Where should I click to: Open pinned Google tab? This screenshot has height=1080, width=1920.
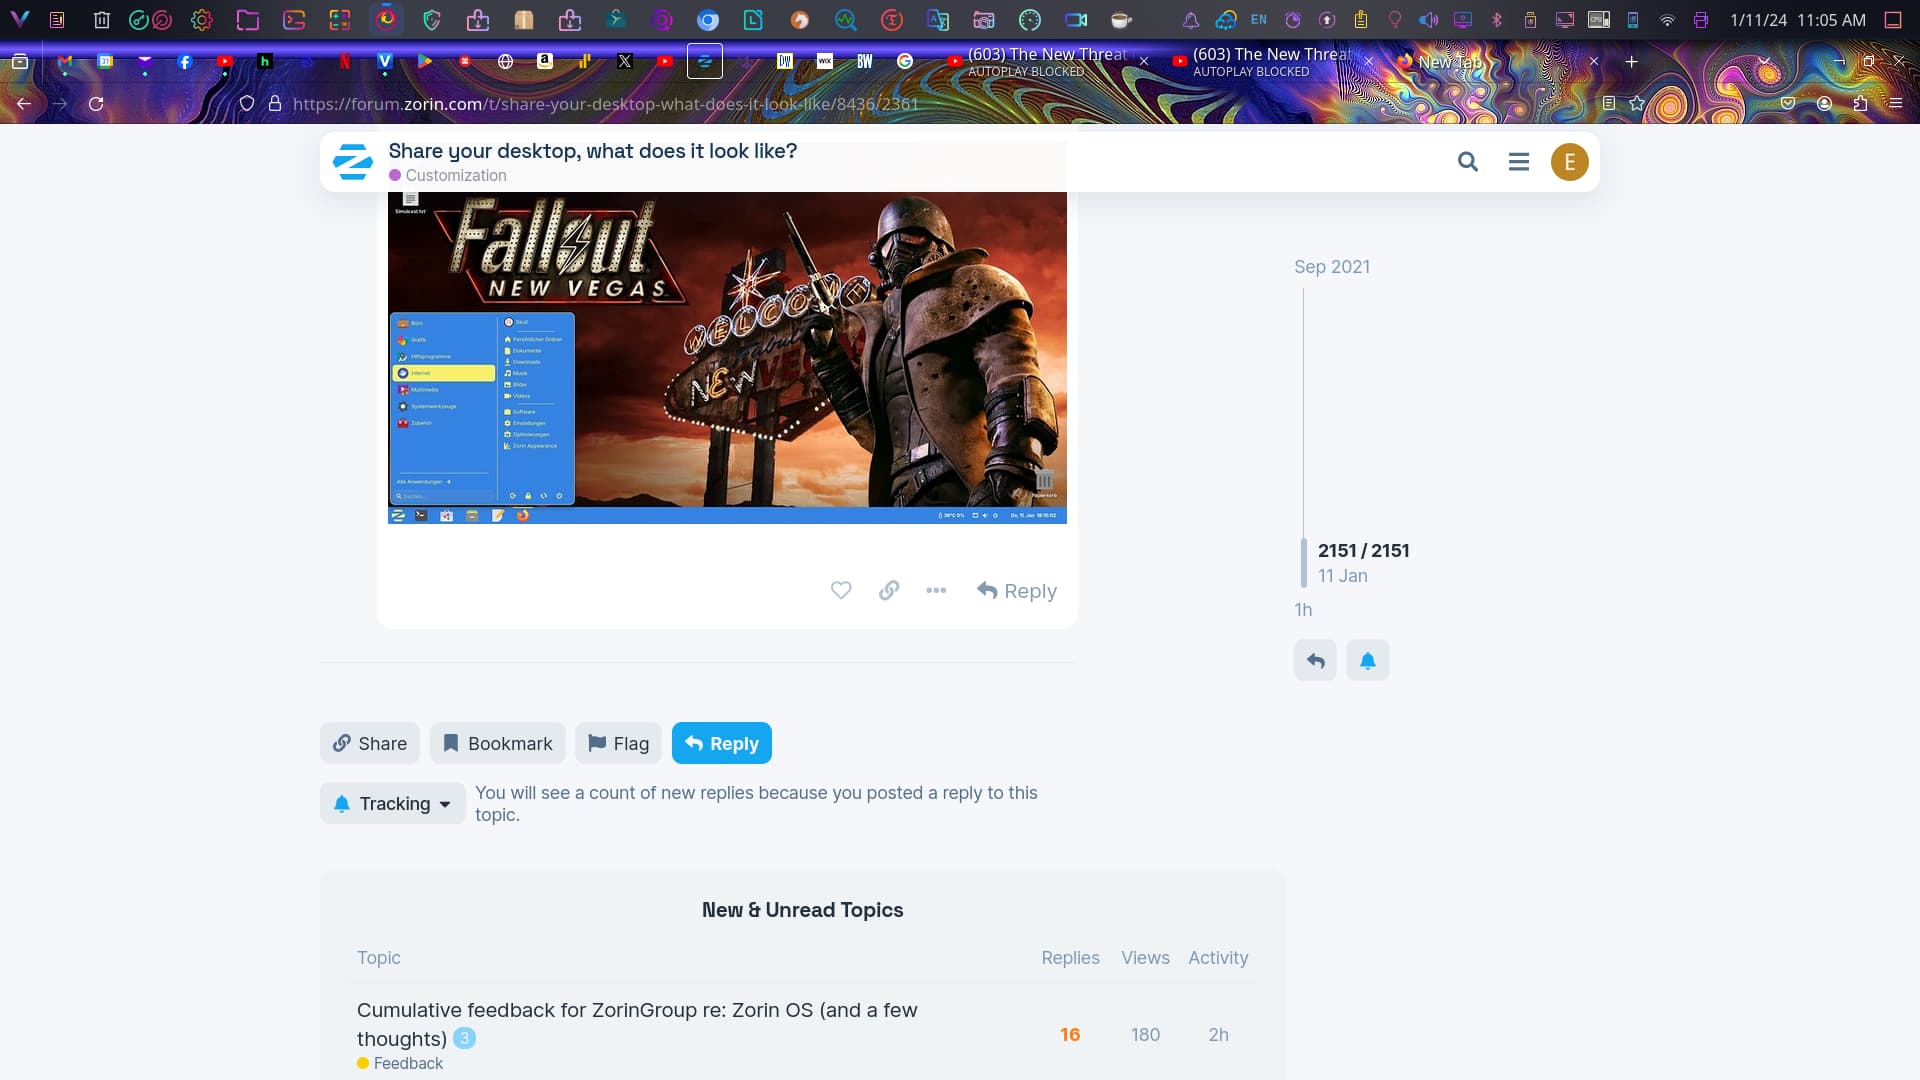905,62
